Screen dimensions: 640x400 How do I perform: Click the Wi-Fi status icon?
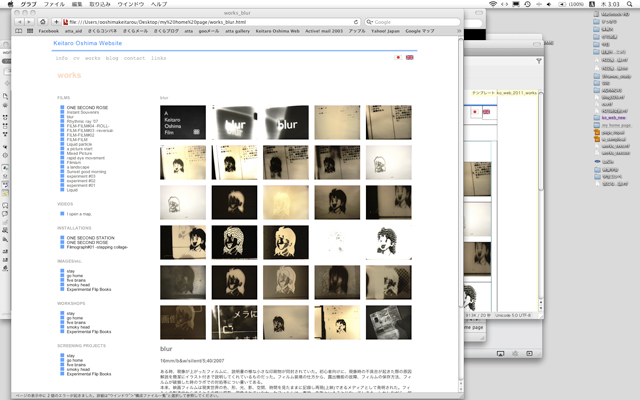click(493, 4)
